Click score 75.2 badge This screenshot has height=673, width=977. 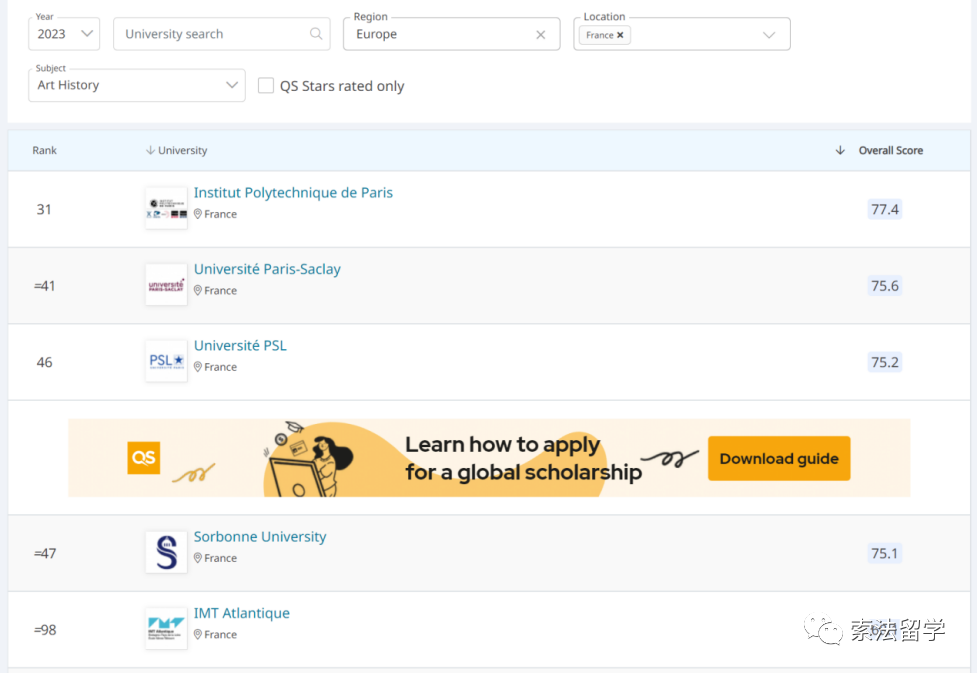pyautogui.click(x=885, y=362)
